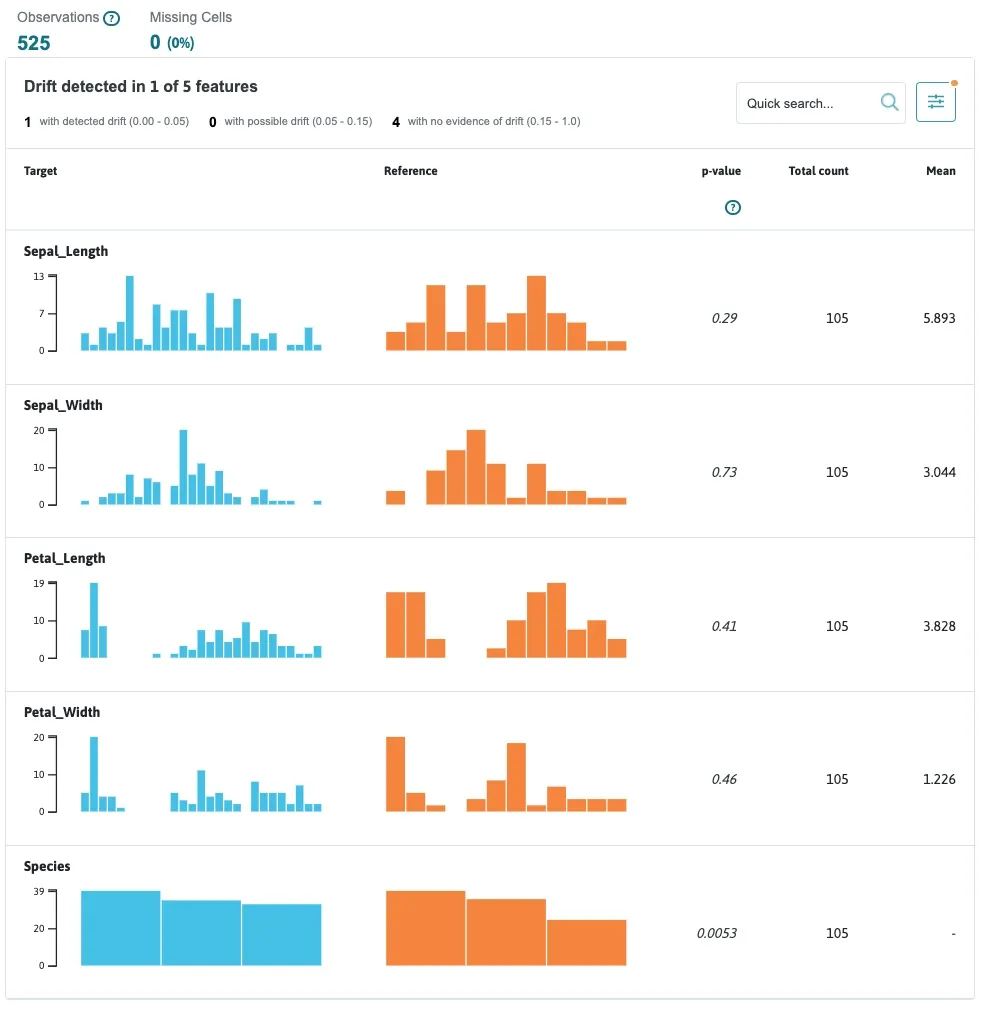Screen dimensions: 990x1015
Task: Click the Observations count 525
Action: click(34, 43)
